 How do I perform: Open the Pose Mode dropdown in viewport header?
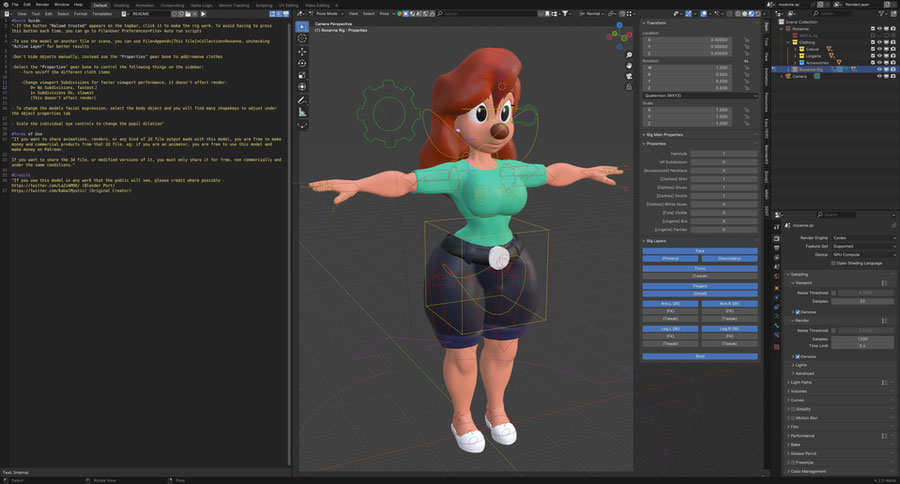pos(327,14)
